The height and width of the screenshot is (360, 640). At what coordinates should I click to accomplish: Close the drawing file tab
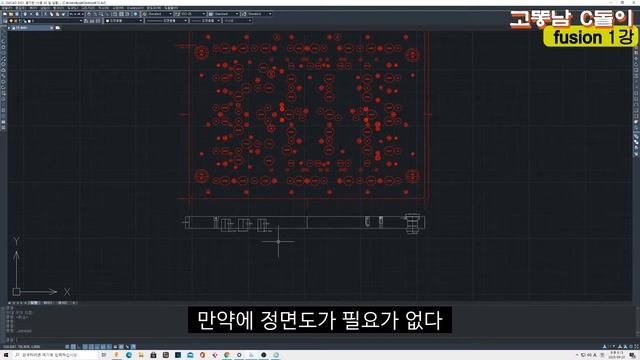(51, 28)
